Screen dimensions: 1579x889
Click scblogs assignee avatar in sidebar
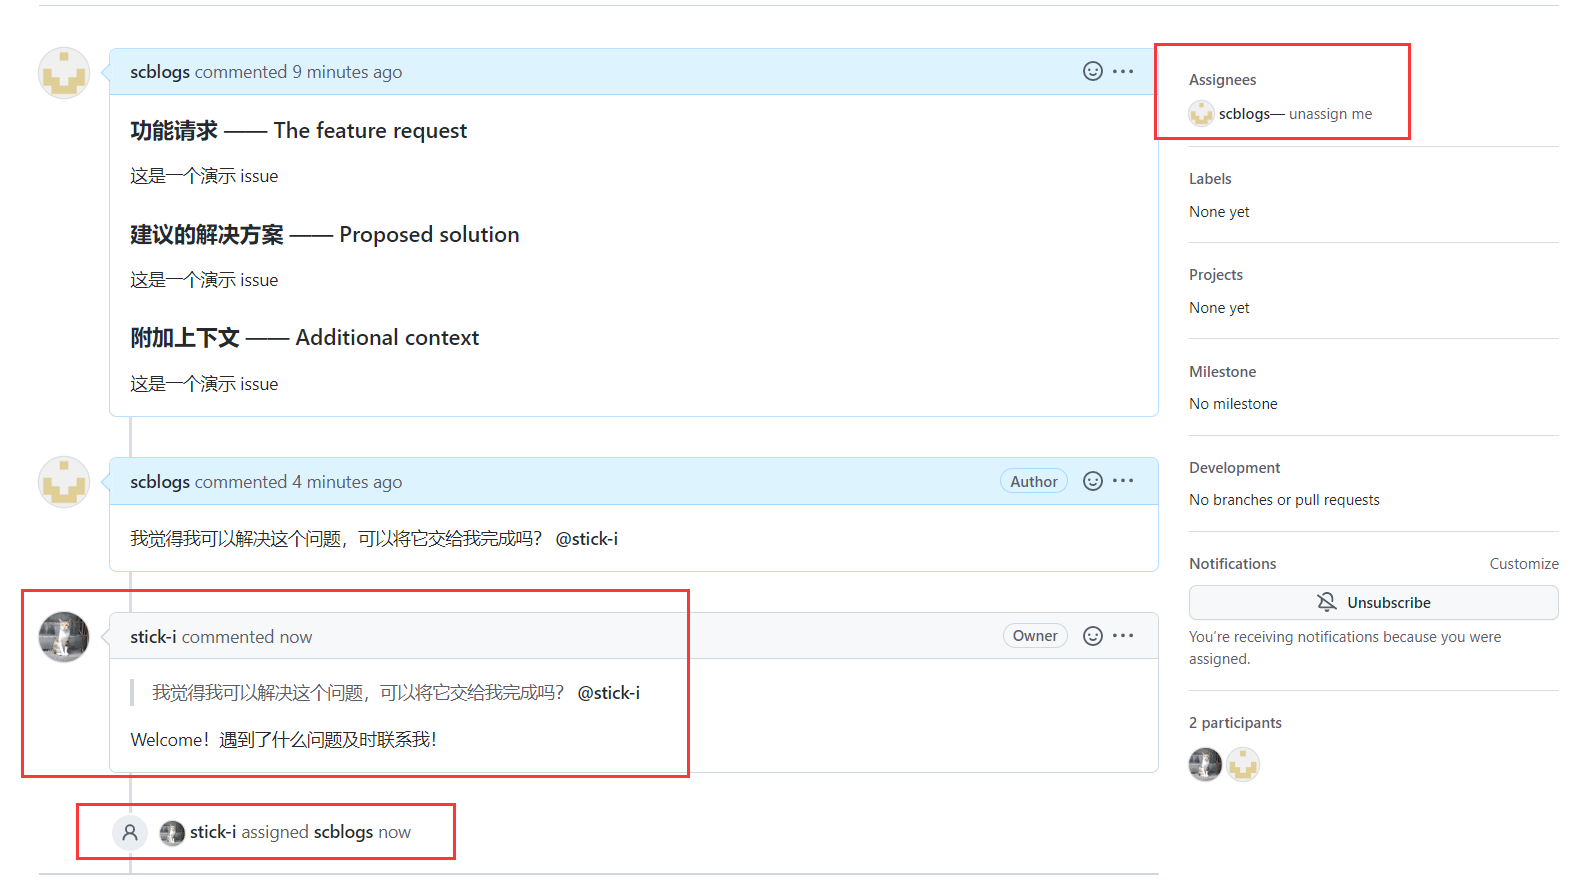[1201, 114]
